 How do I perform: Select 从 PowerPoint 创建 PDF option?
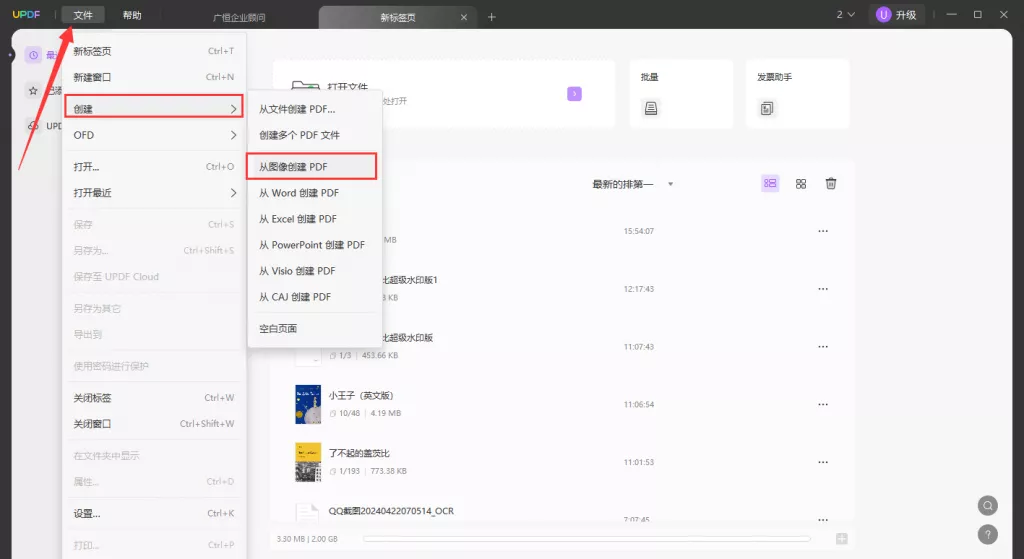314,245
